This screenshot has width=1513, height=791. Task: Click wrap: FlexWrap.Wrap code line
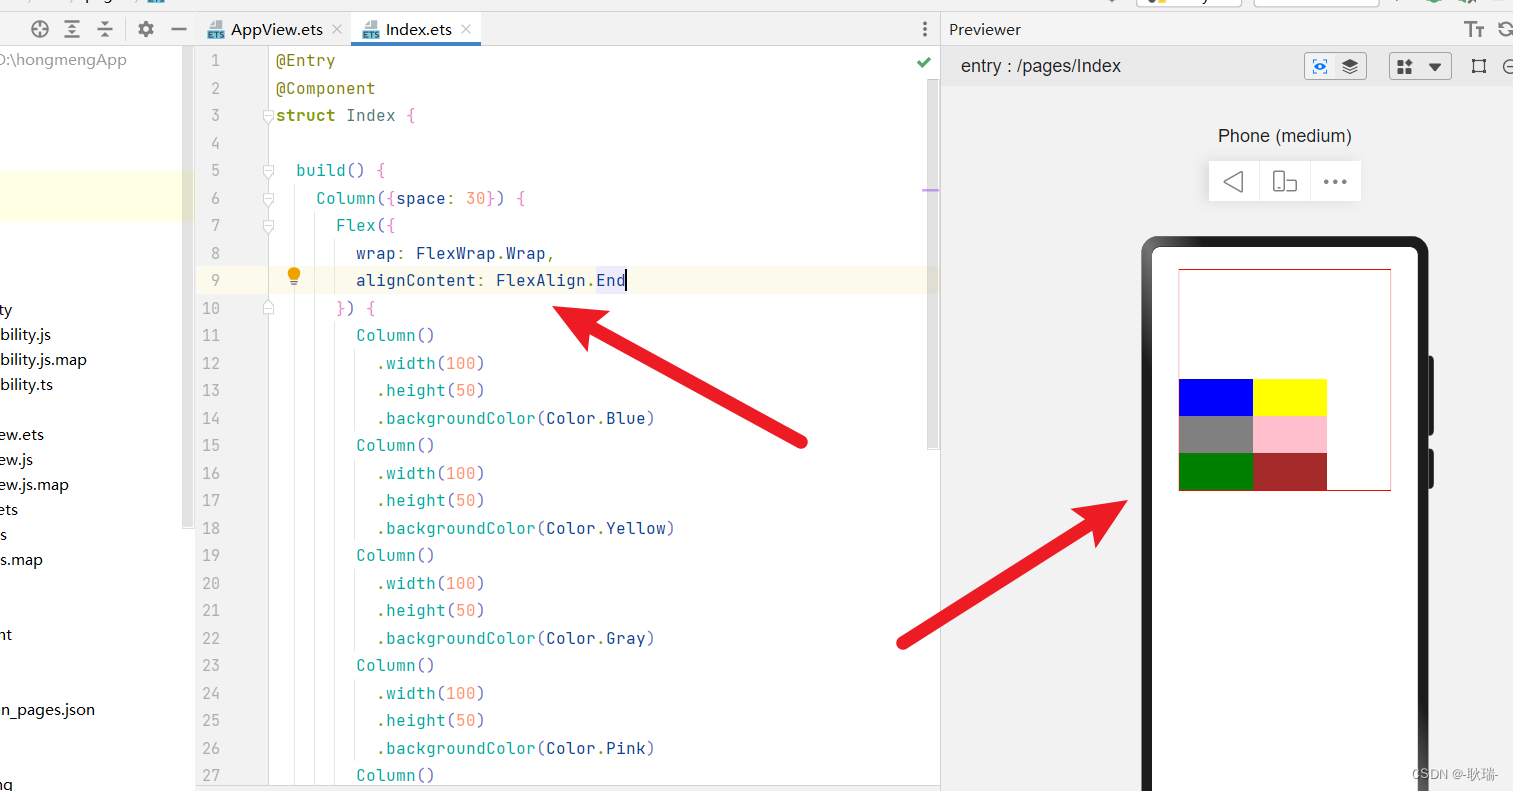pyautogui.click(x=455, y=254)
